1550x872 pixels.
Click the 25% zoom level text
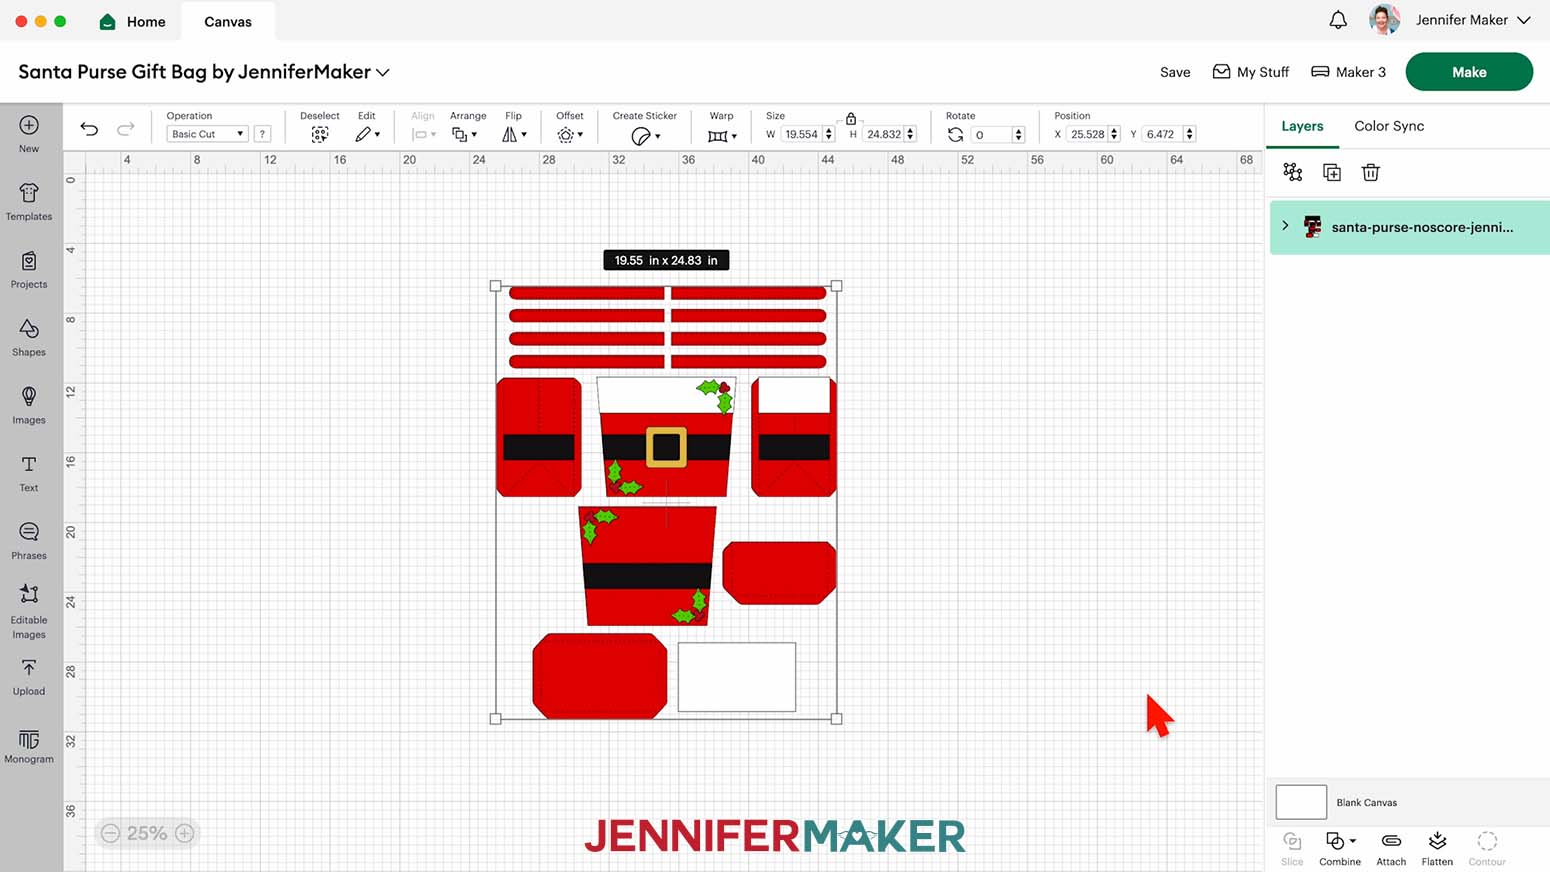pos(147,833)
